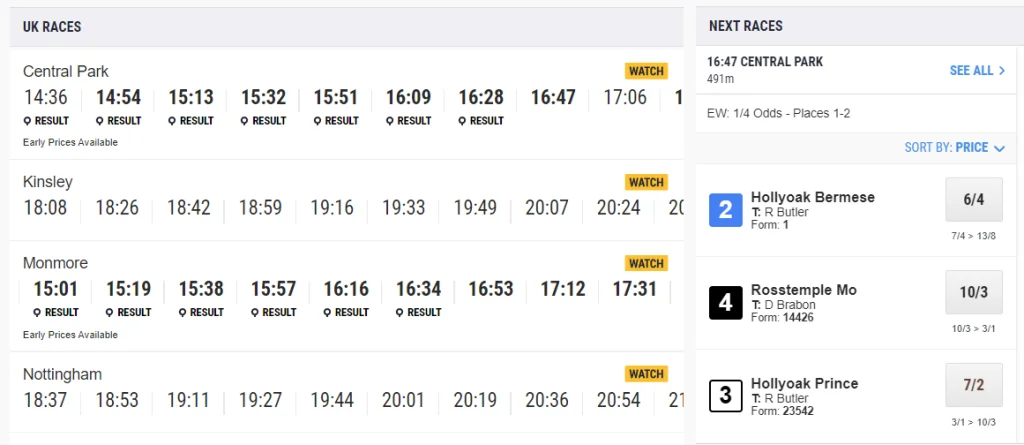Open the Central Park 16:47 race

click(x=553, y=98)
